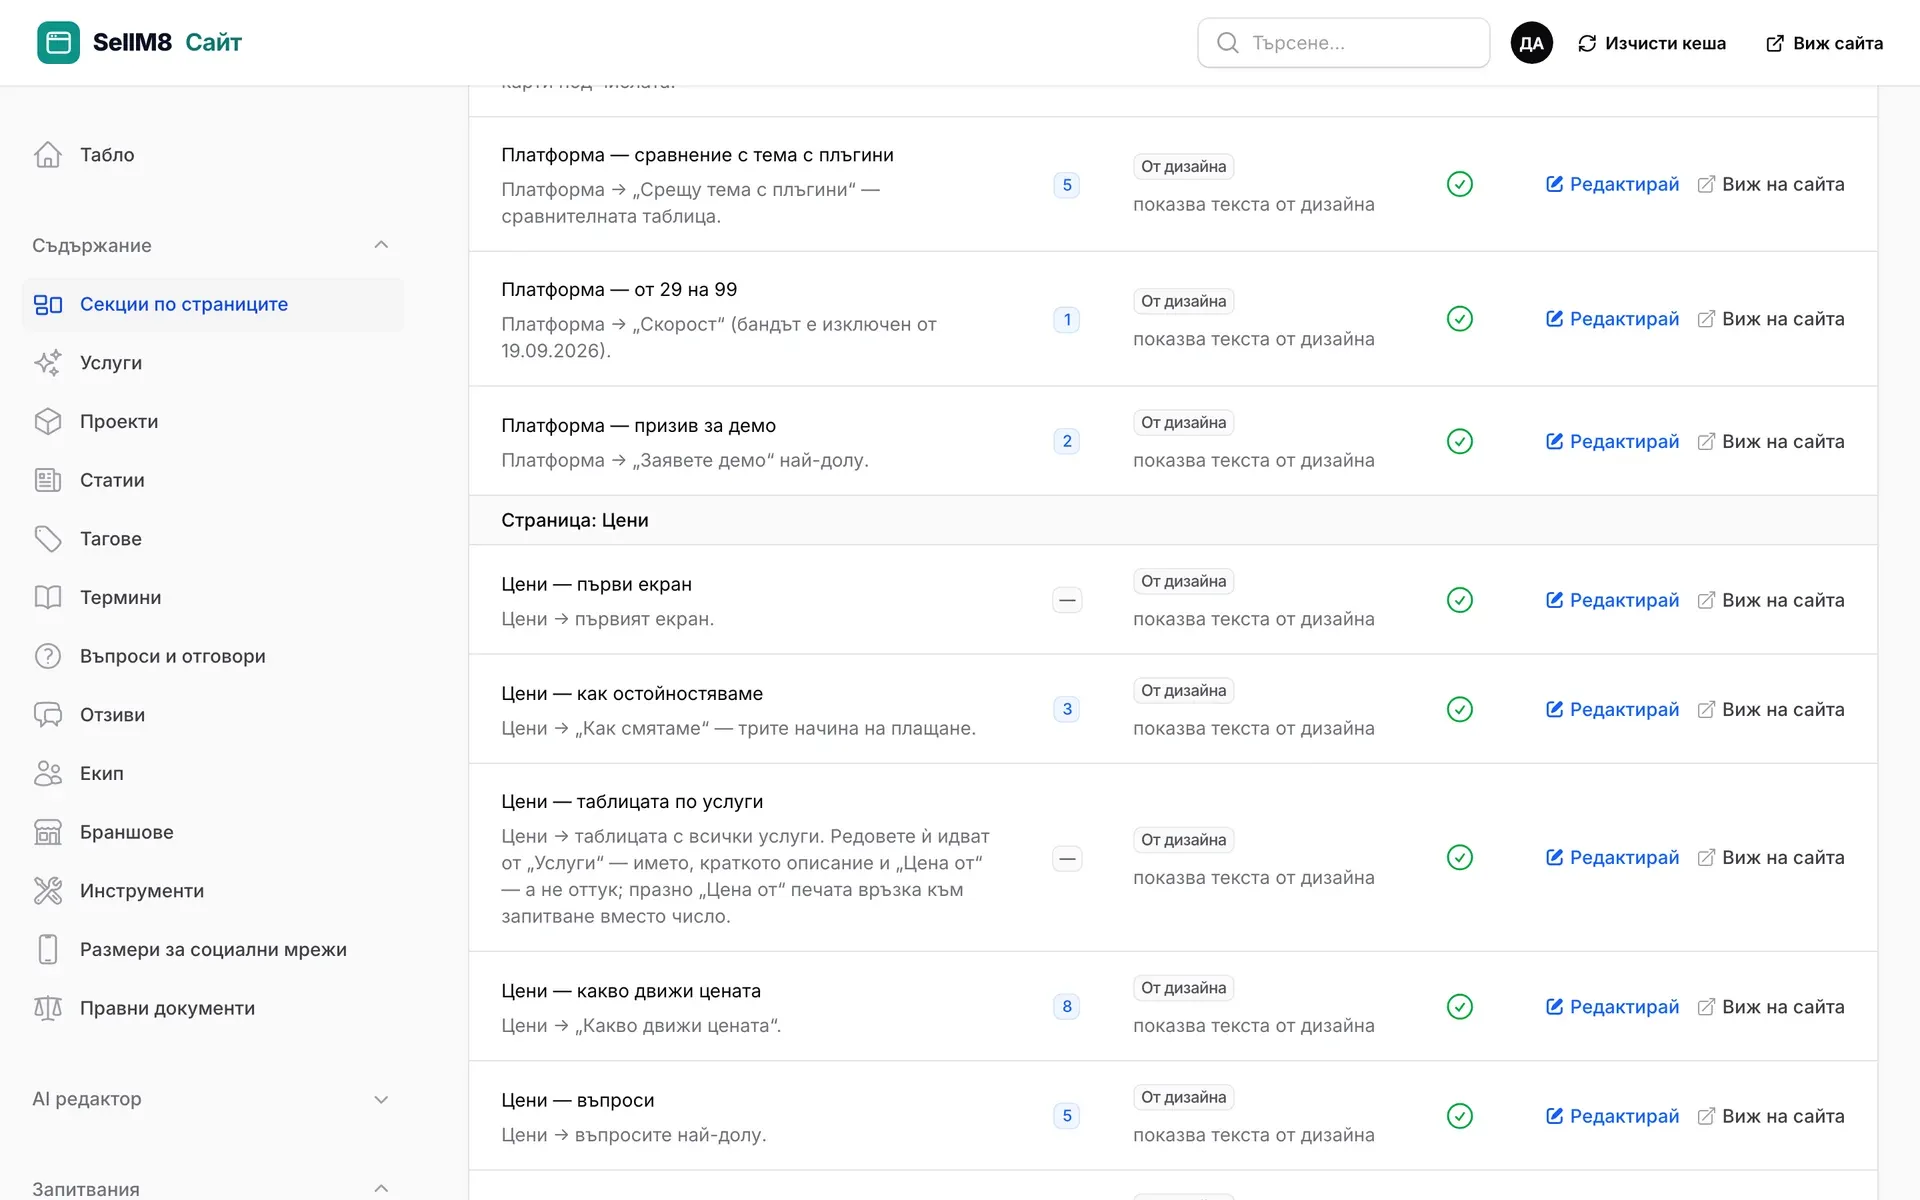Click the Тагове tag icon
1920x1200 pixels.
pos(48,539)
